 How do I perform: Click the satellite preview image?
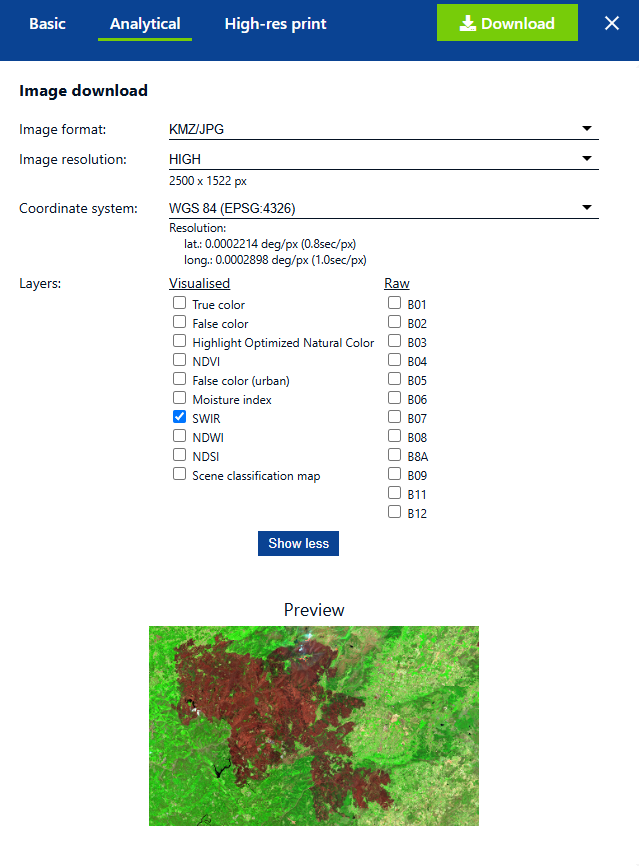314,725
